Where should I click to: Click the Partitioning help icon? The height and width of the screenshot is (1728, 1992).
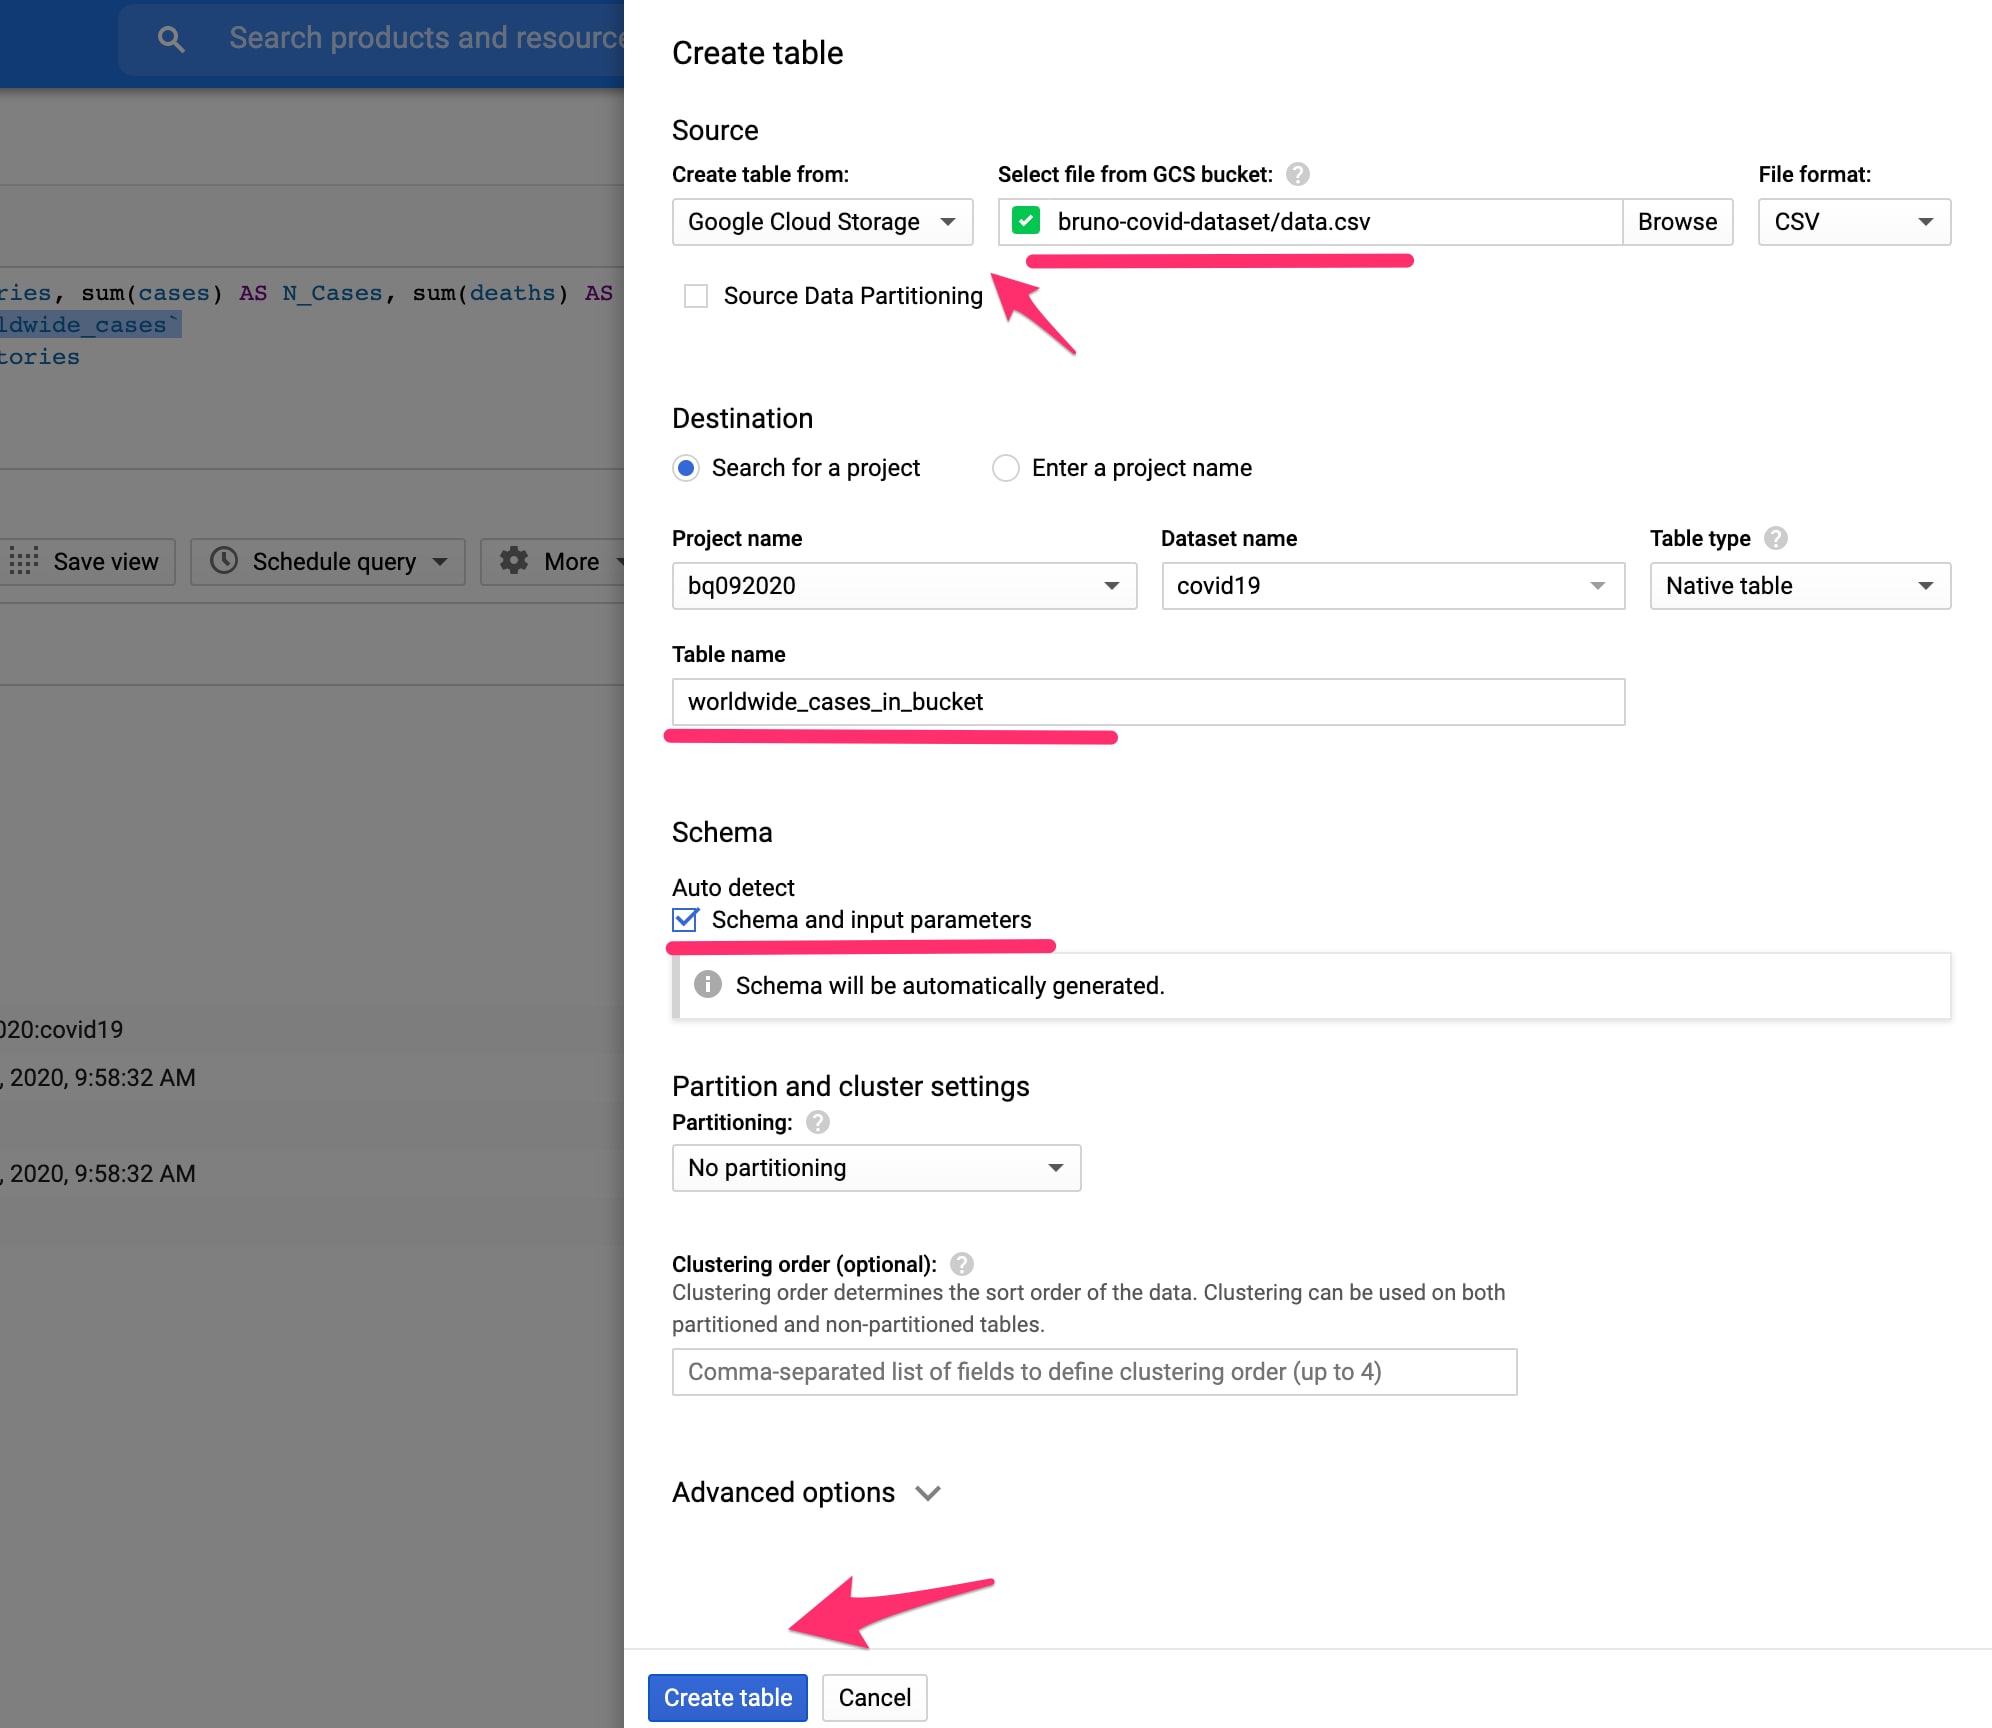(817, 1123)
